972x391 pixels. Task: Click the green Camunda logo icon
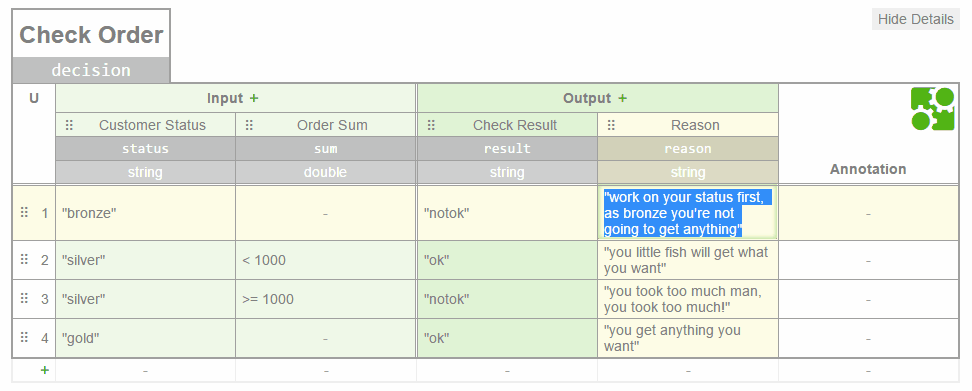click(932, 109)
